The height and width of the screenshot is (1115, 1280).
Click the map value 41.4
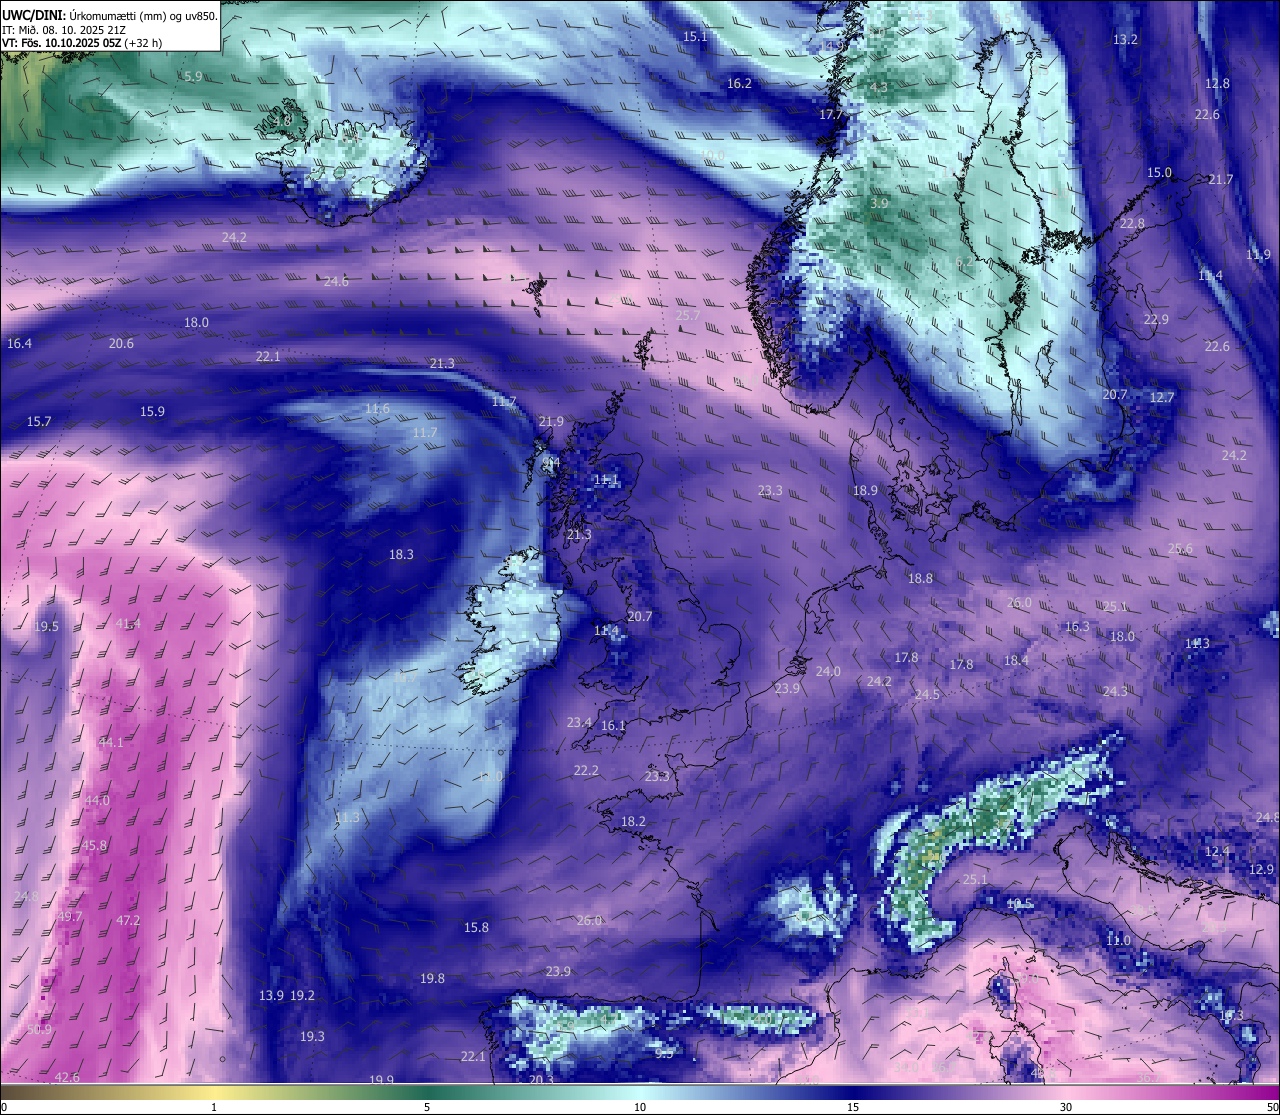128,623
